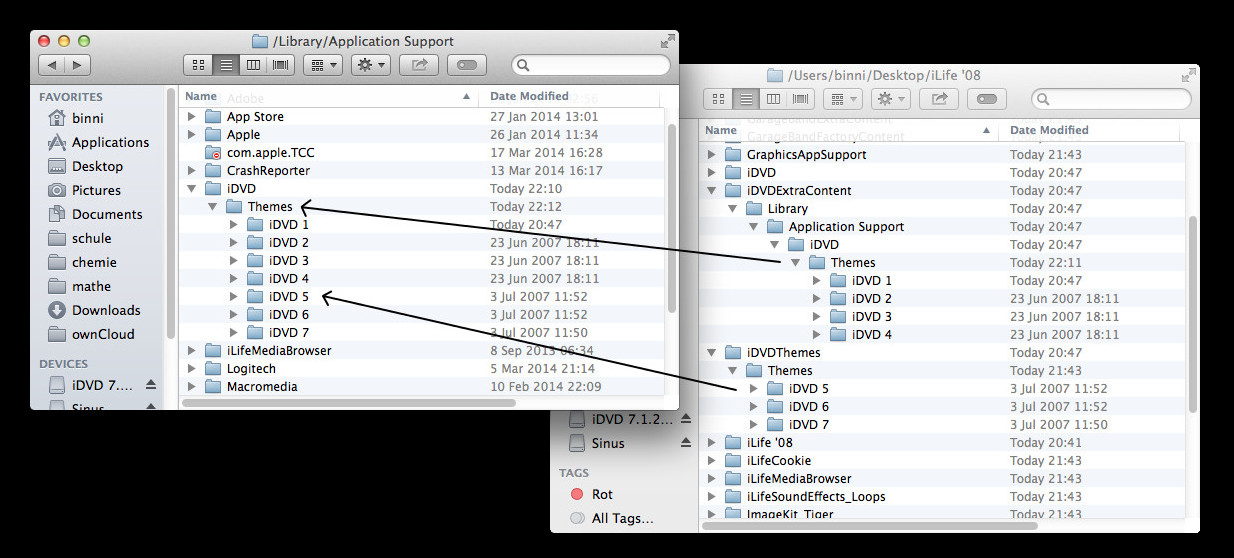The width and height of the screenshot is (1234, 558).
Task: Focus search field in Application Support window
Action: pos(591,65)
